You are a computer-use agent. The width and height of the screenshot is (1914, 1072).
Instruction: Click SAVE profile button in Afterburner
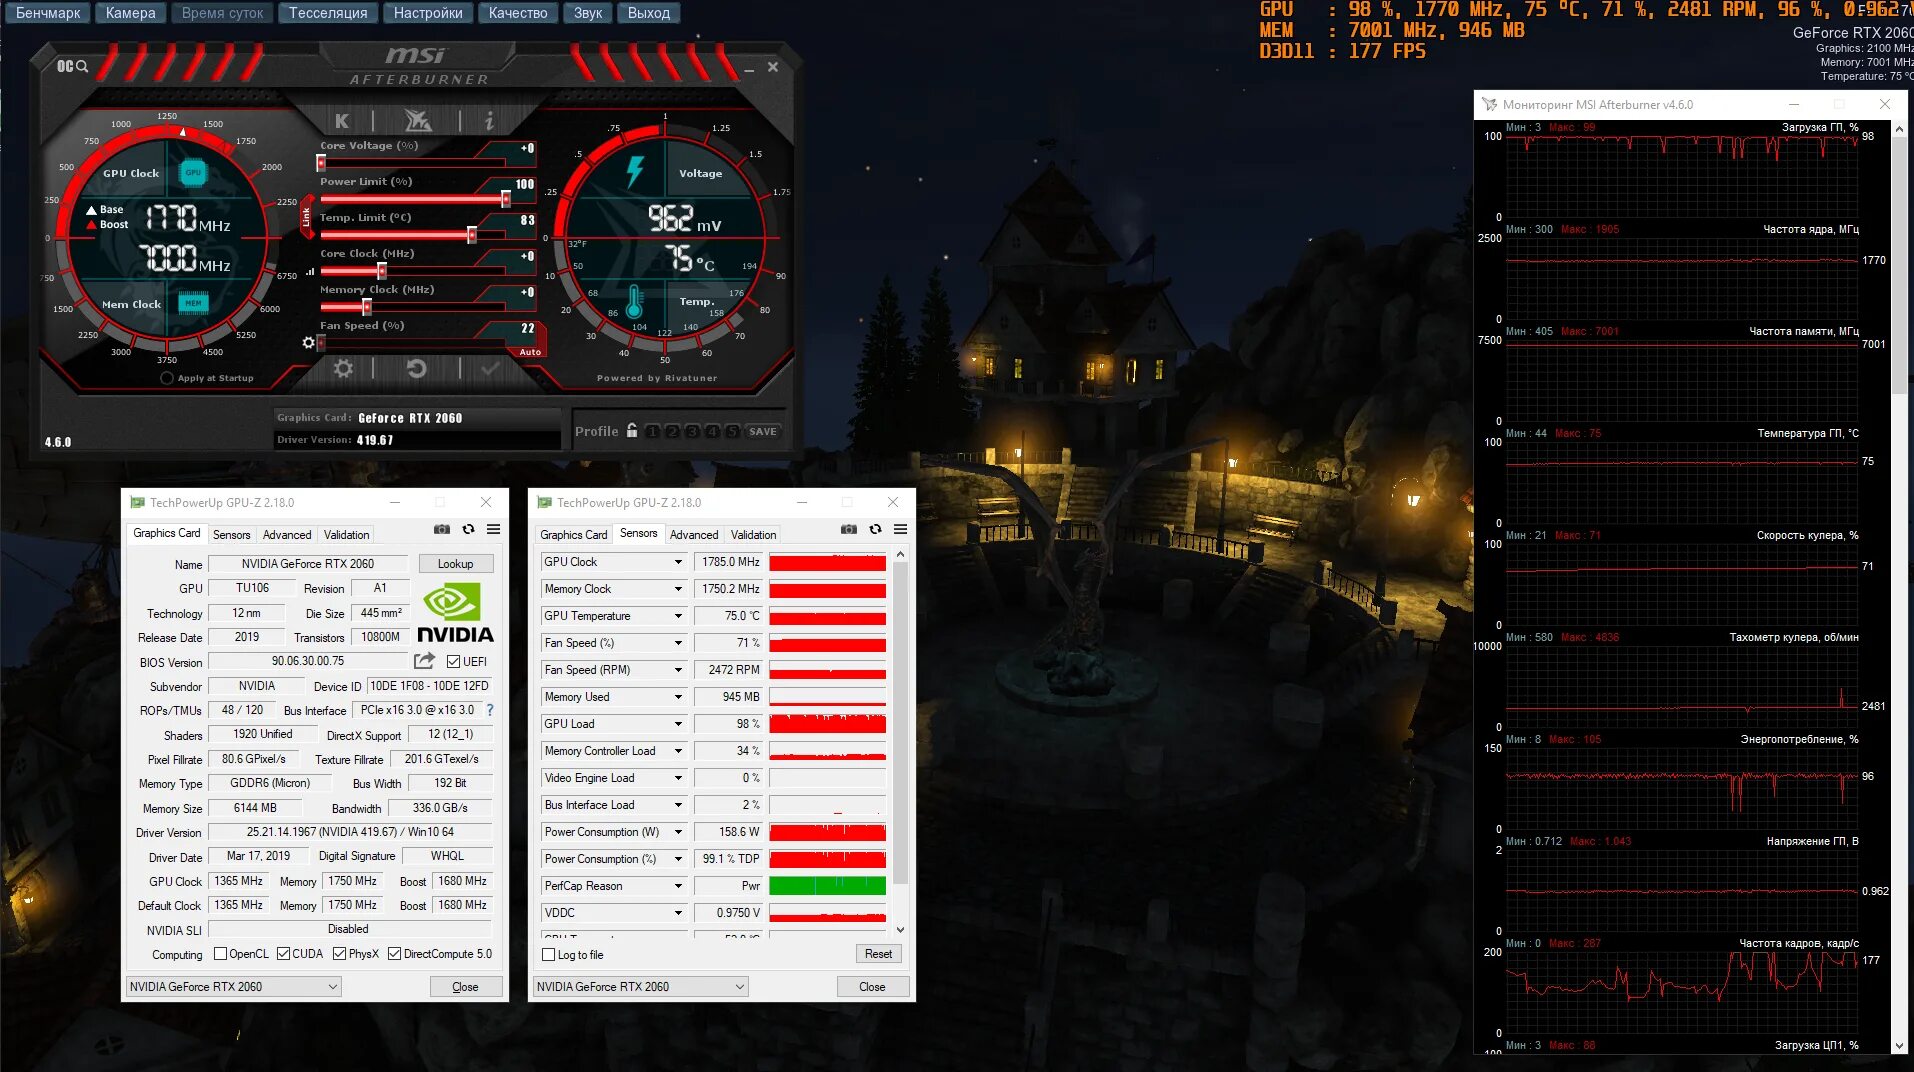[x=762, y=431]
